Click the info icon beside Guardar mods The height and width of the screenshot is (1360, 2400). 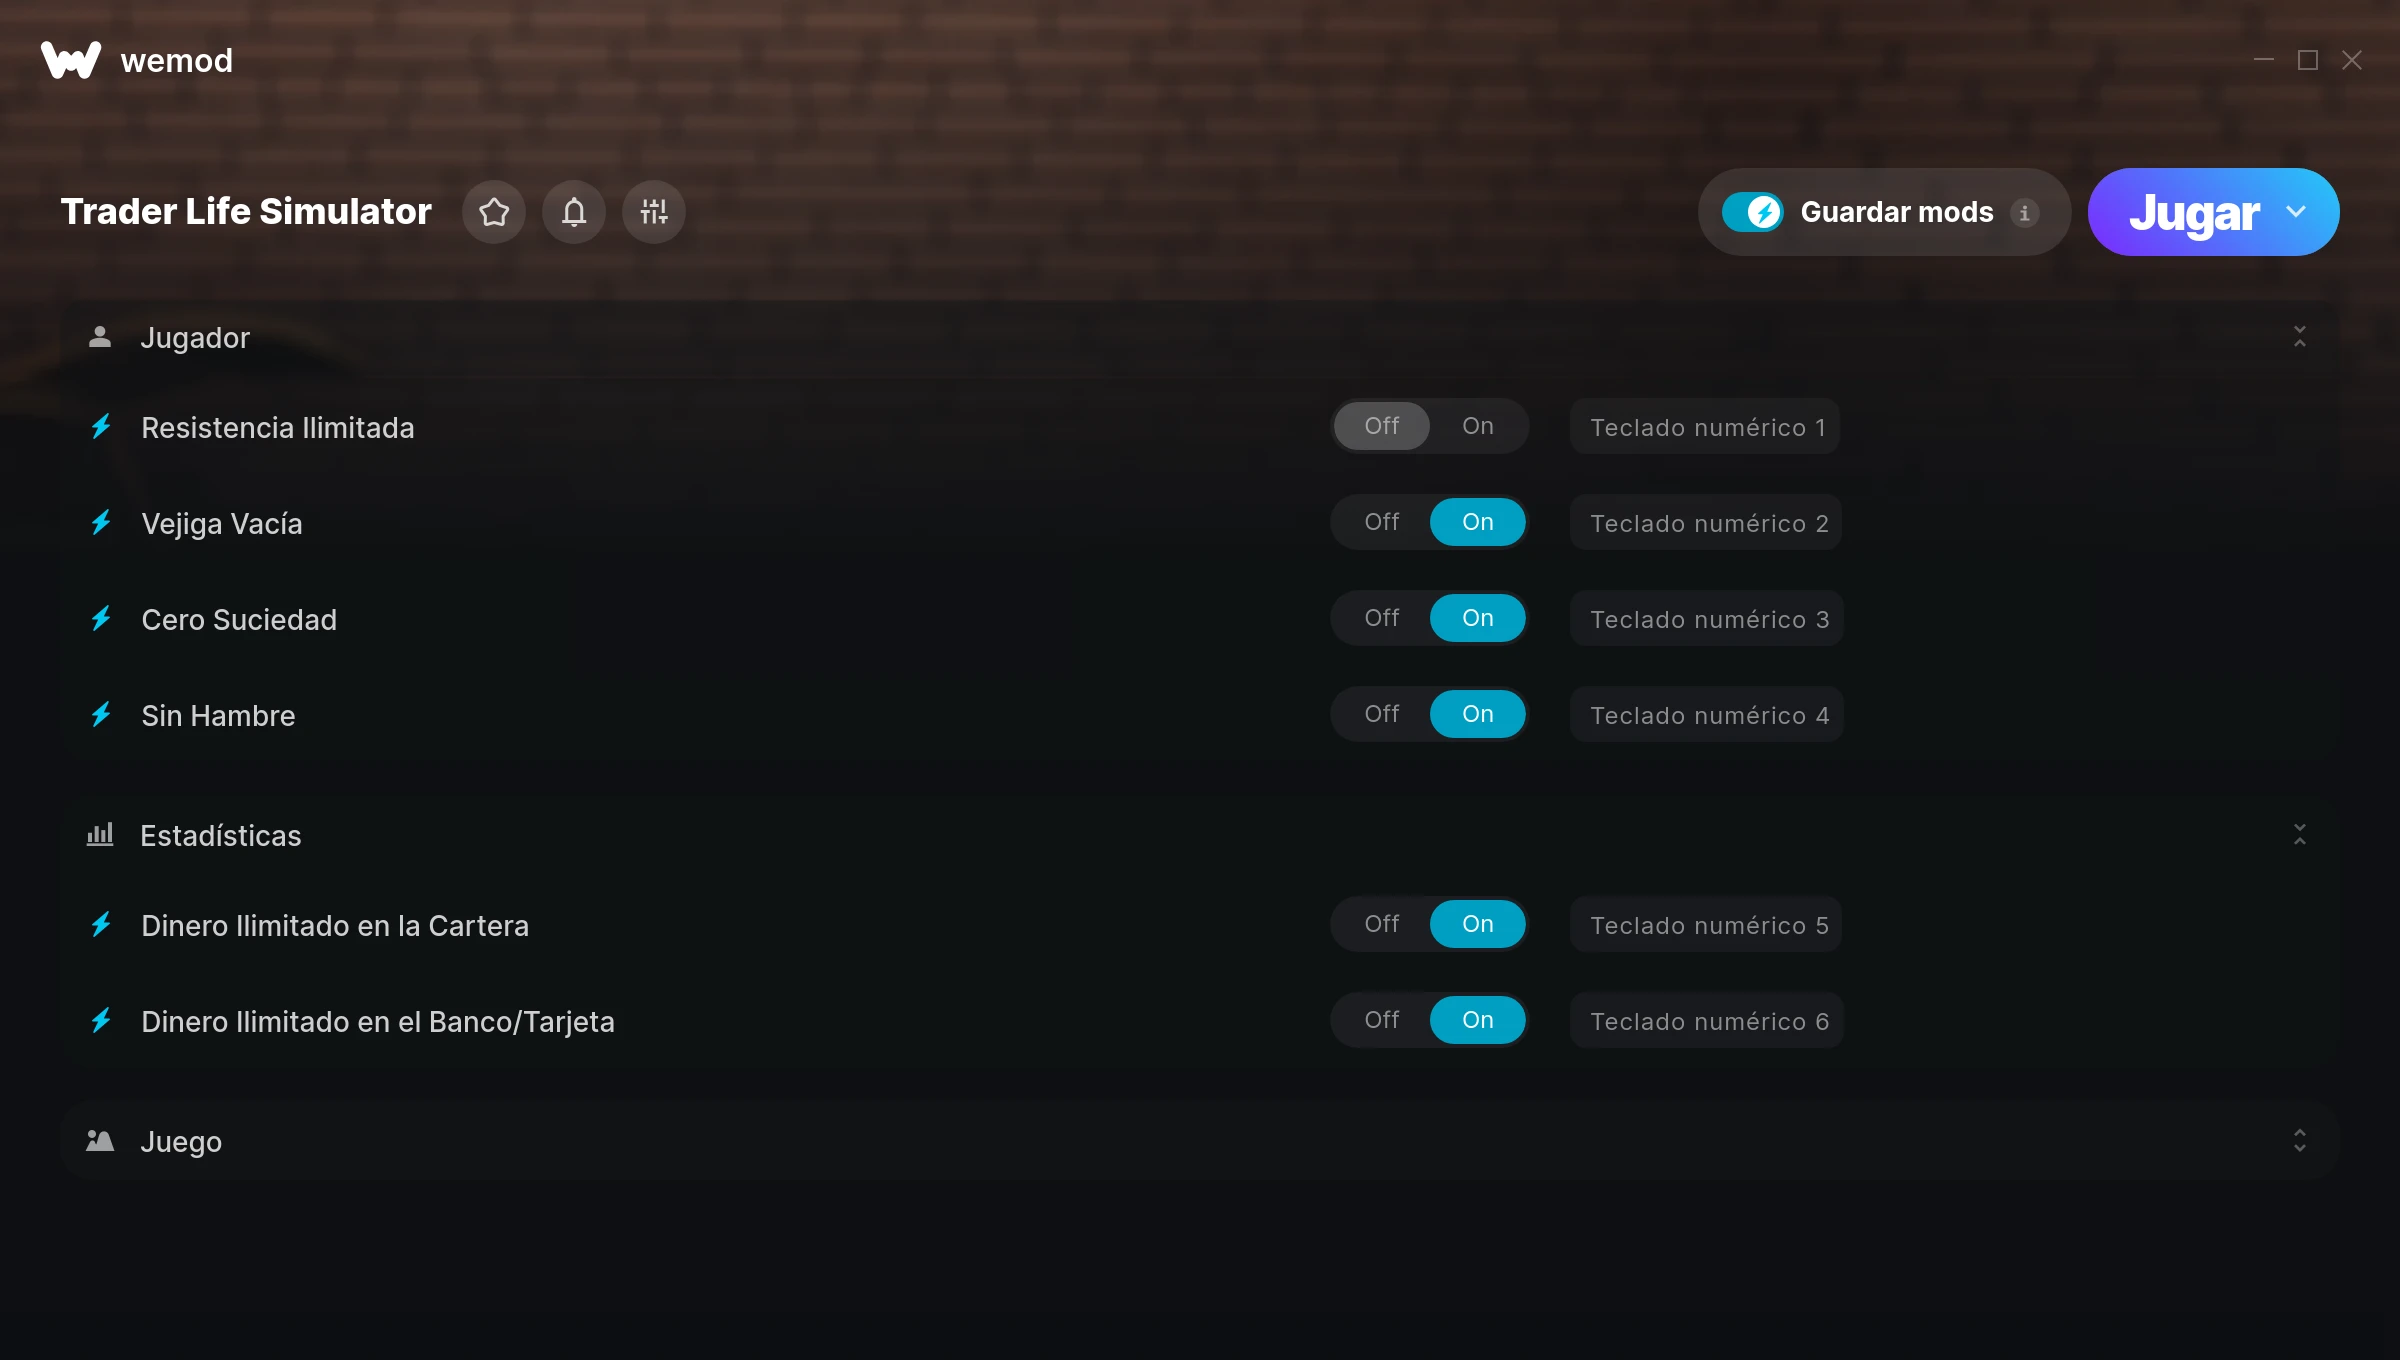[x=2024, y=213]
